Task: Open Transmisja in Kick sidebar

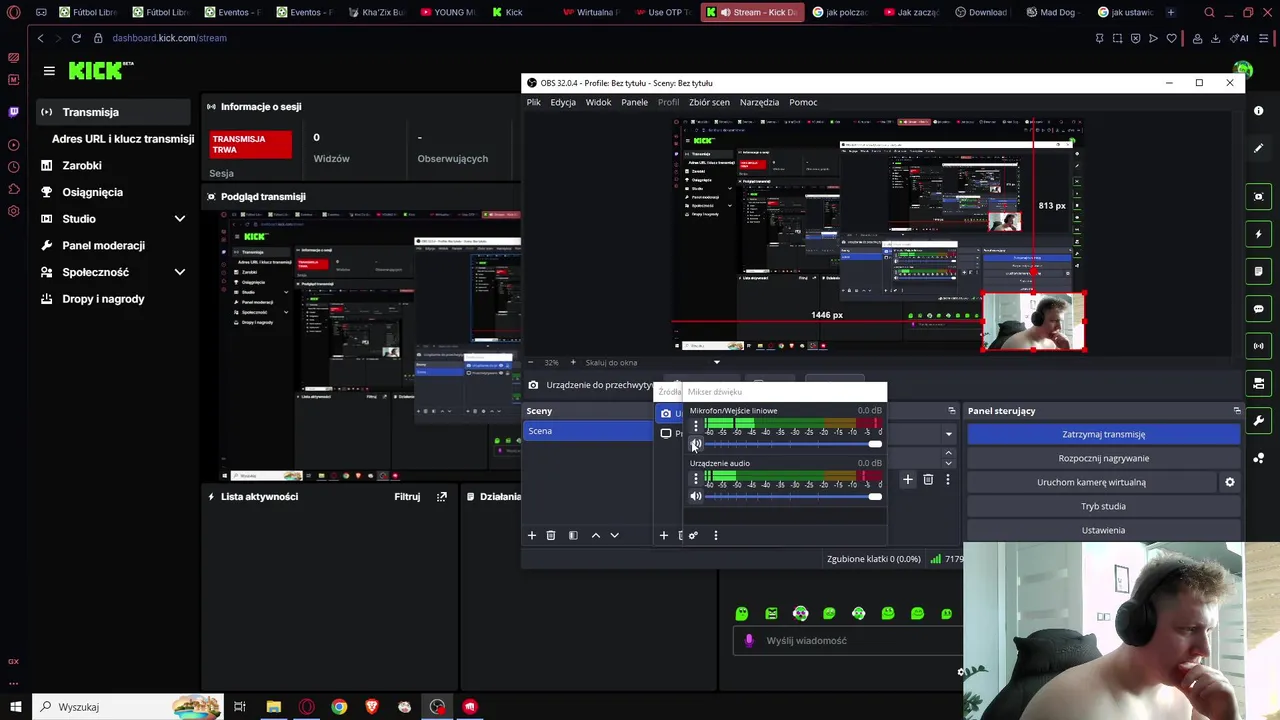Action: [x=112, y=112]
